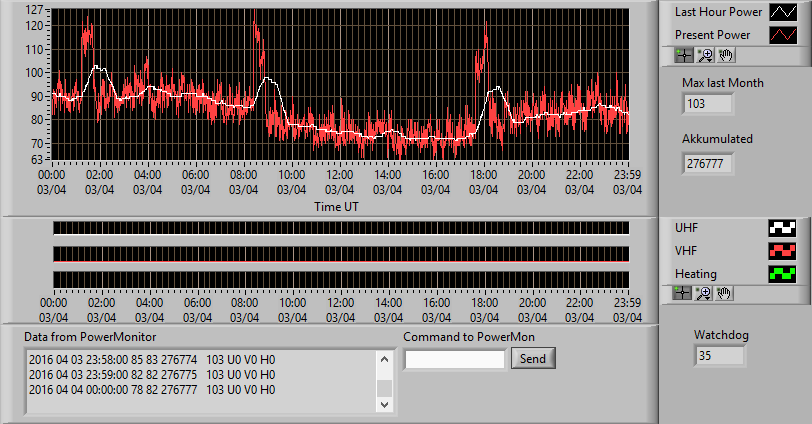
Task: Open the Last Hour Power plot legend icon
Action: pyautogui.click(x=783, y=12)
